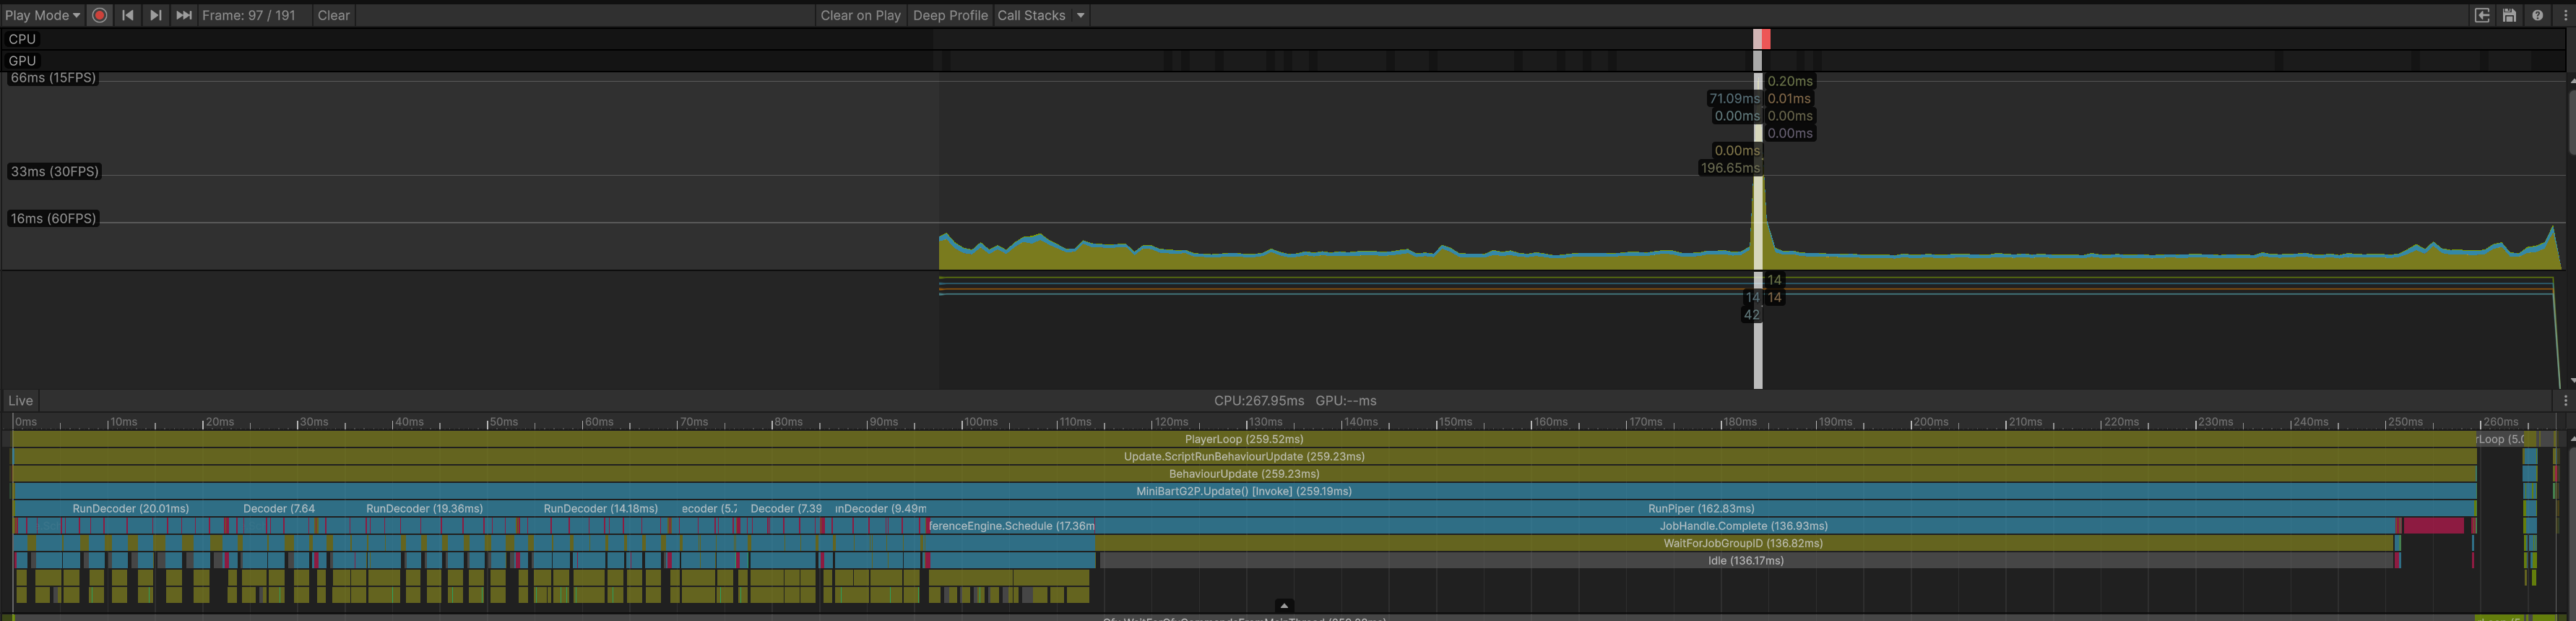
Task: Toggle the profiler record button
Action: pyautogui.click(x=100, y=15)
